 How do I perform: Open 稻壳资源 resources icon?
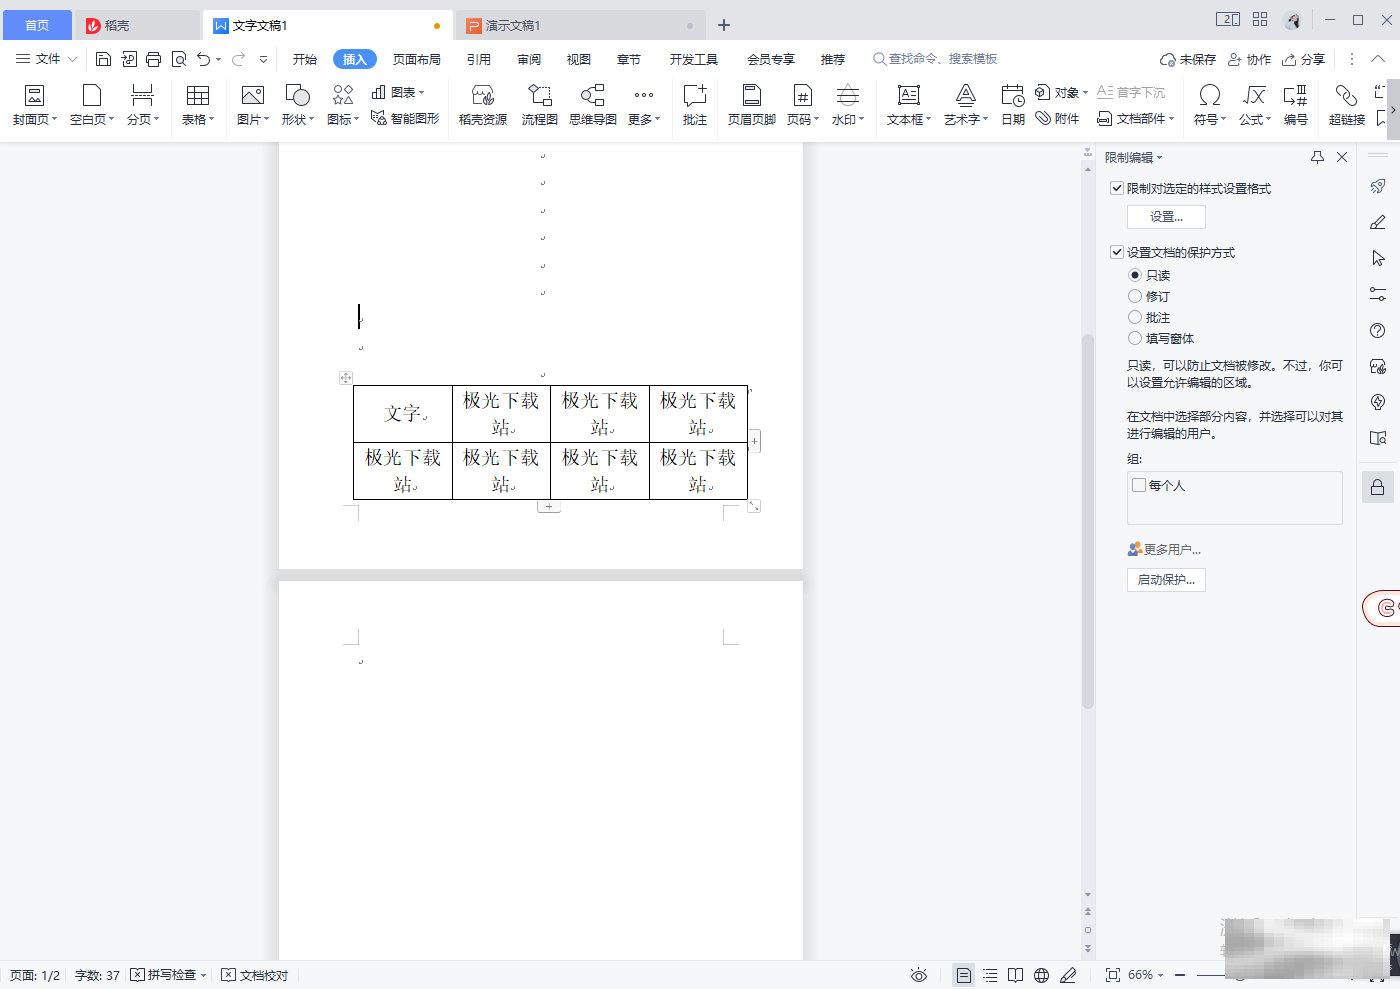coord(482,104)
